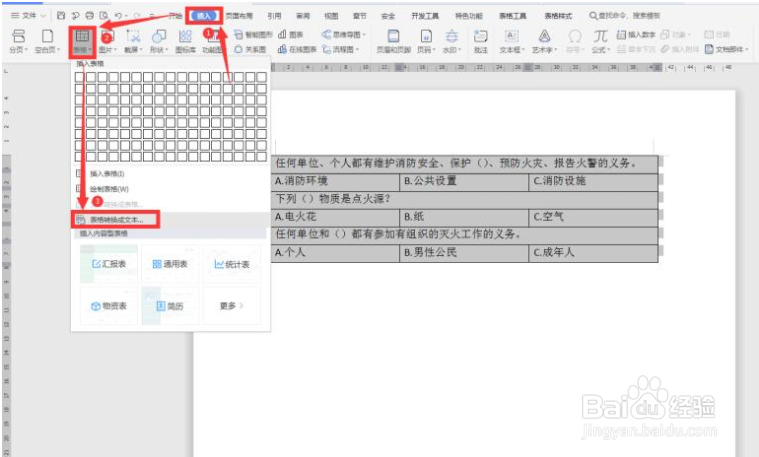Insert a 批注 comment
The image size is (759, 457).
coord(480,41)
